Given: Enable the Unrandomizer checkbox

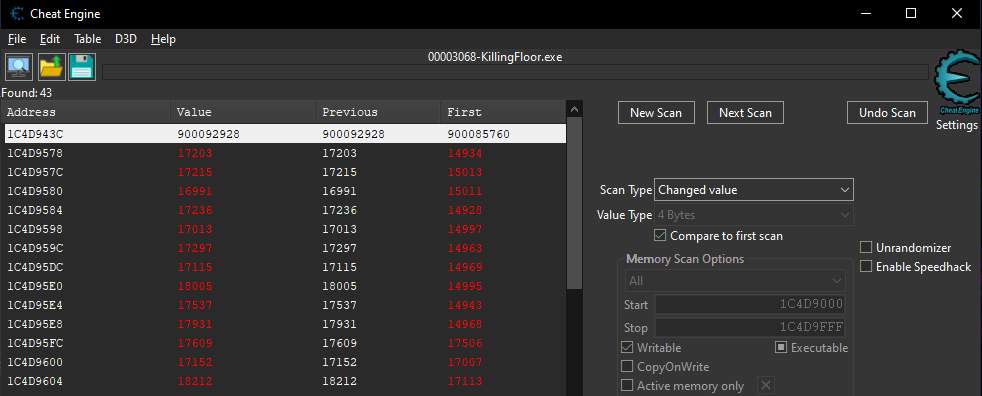Looking at the screenshot, I should point(866,248).
